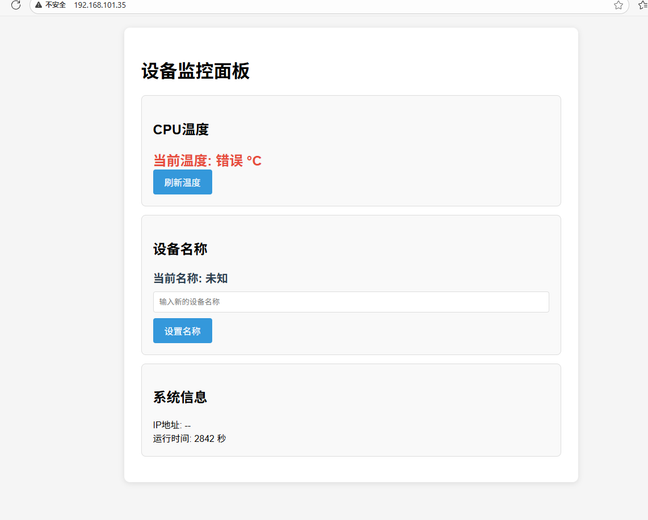This screenshot has height=520, width=648.
Task: Click the 2842 秒 uptime value
Action: click(x=210, y=438)
